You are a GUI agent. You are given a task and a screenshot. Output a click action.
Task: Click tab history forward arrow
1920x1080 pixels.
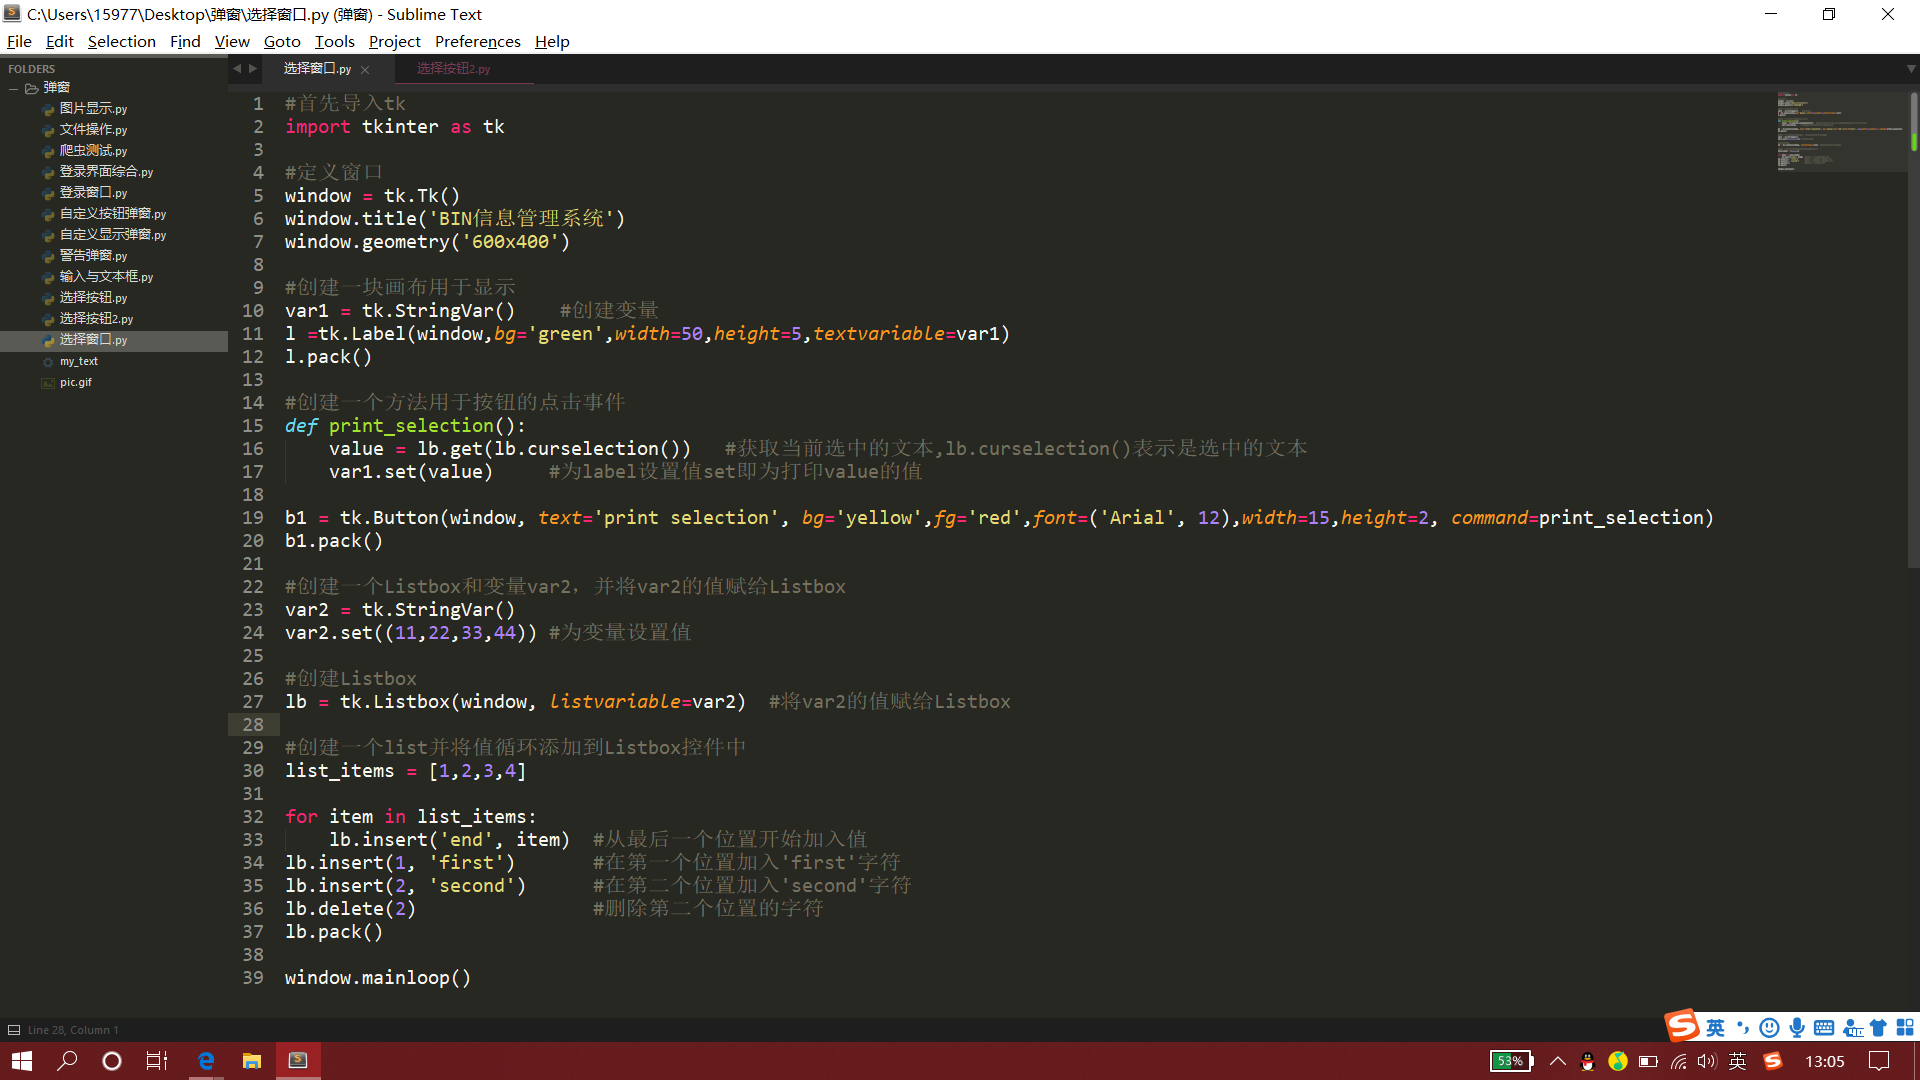coord(253,68)
